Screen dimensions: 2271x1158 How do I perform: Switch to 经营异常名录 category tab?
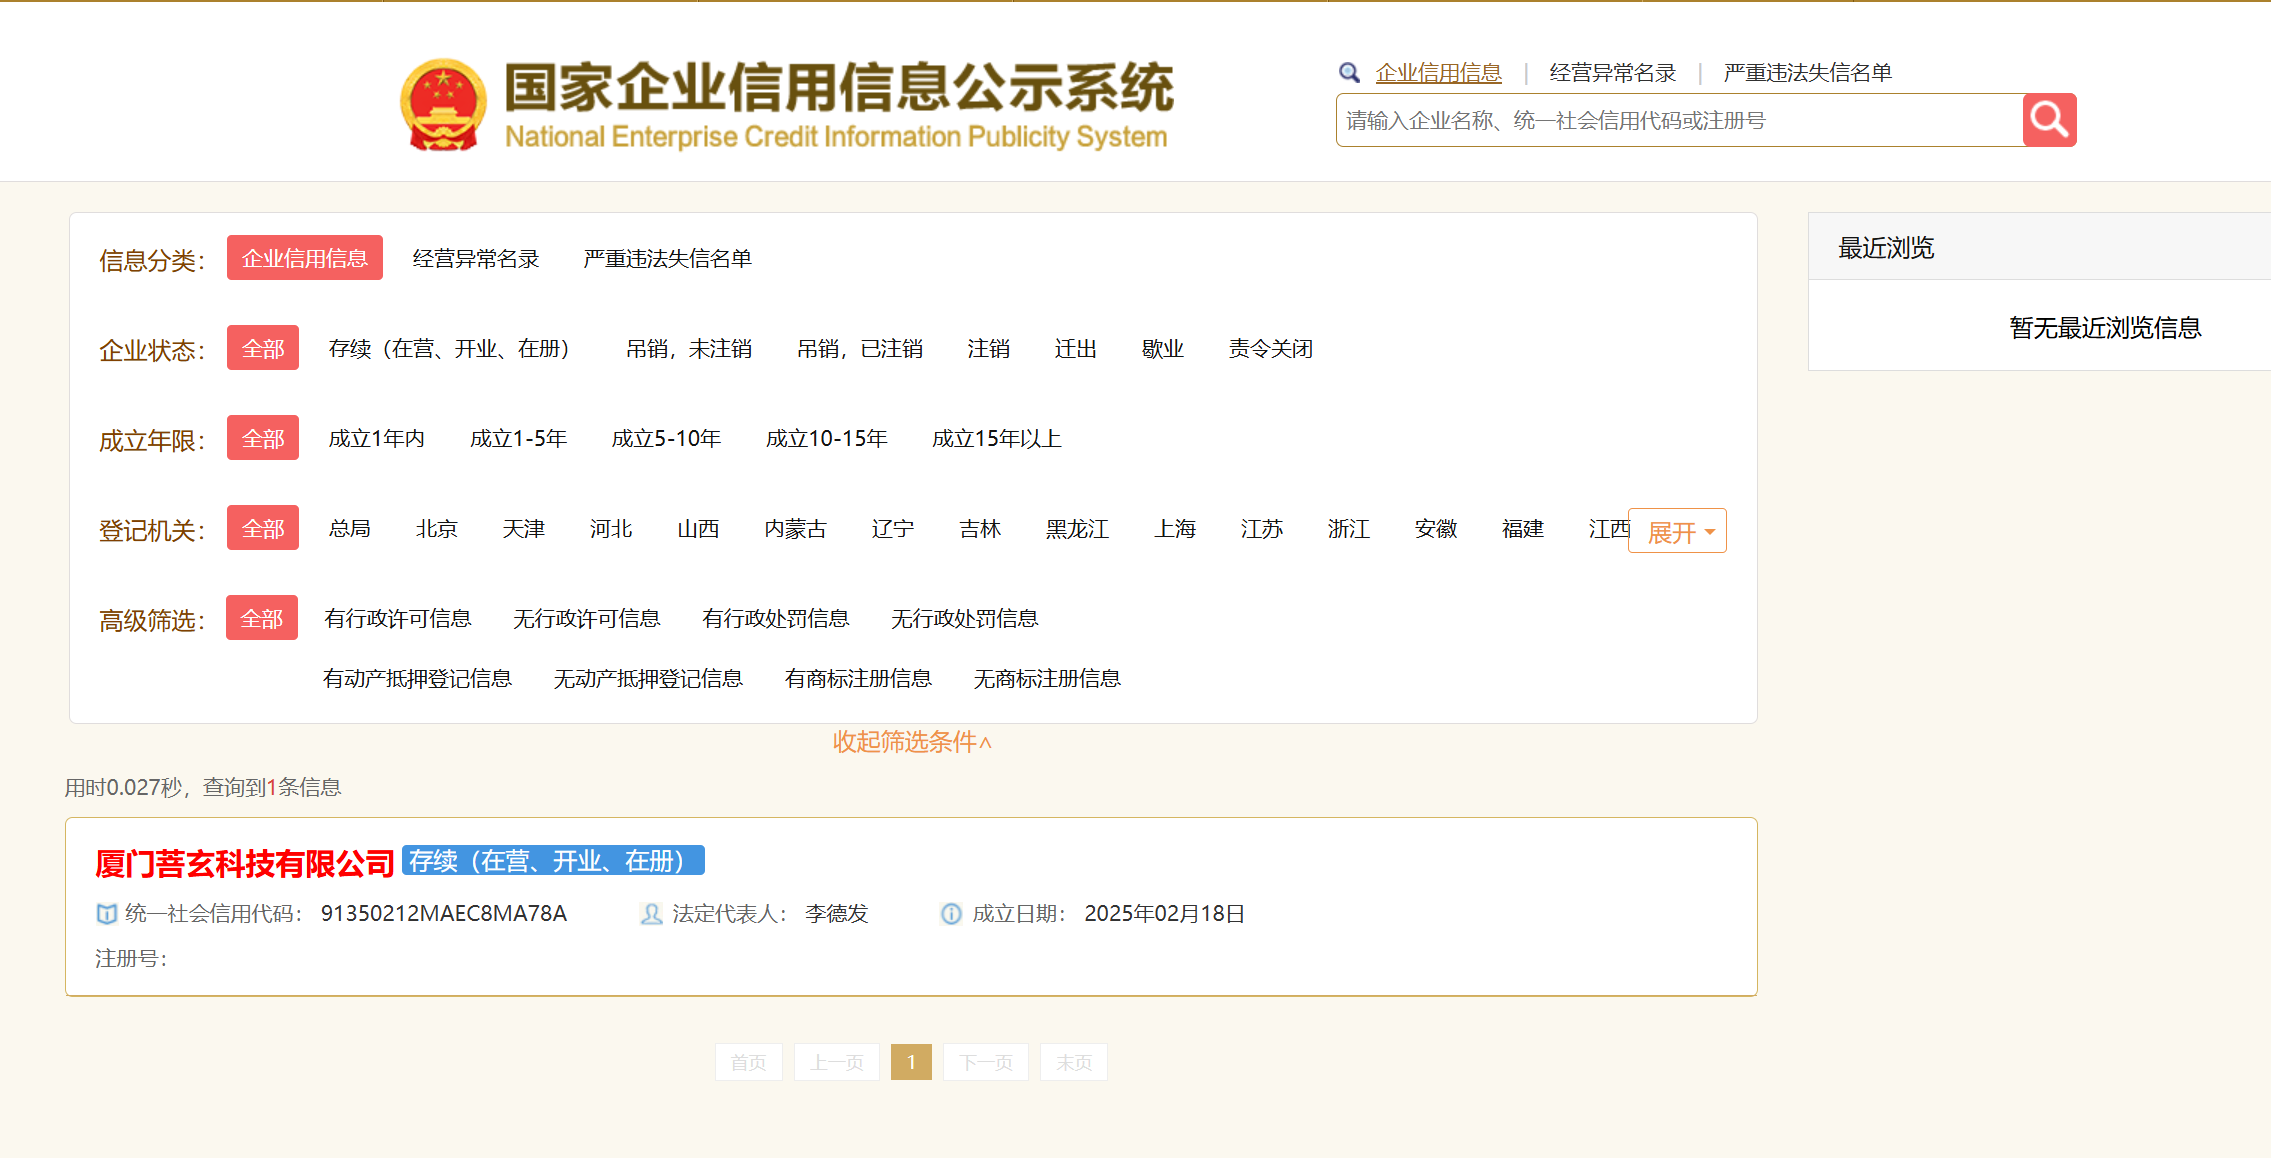[x=475, y=258]
